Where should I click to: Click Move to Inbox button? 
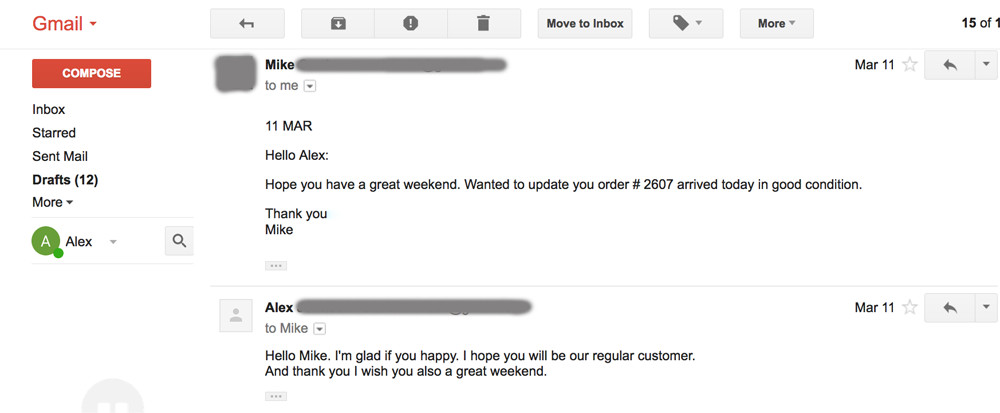pyautogui.click(x=585, y=24)
